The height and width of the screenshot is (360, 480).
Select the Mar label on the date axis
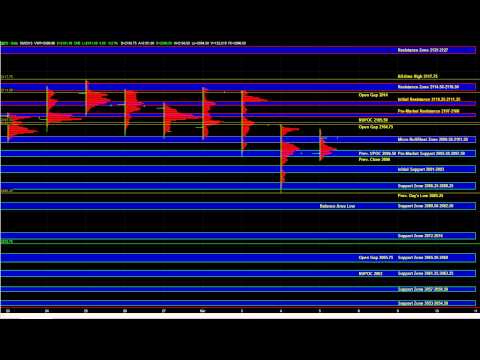click(x=203, y=311)
